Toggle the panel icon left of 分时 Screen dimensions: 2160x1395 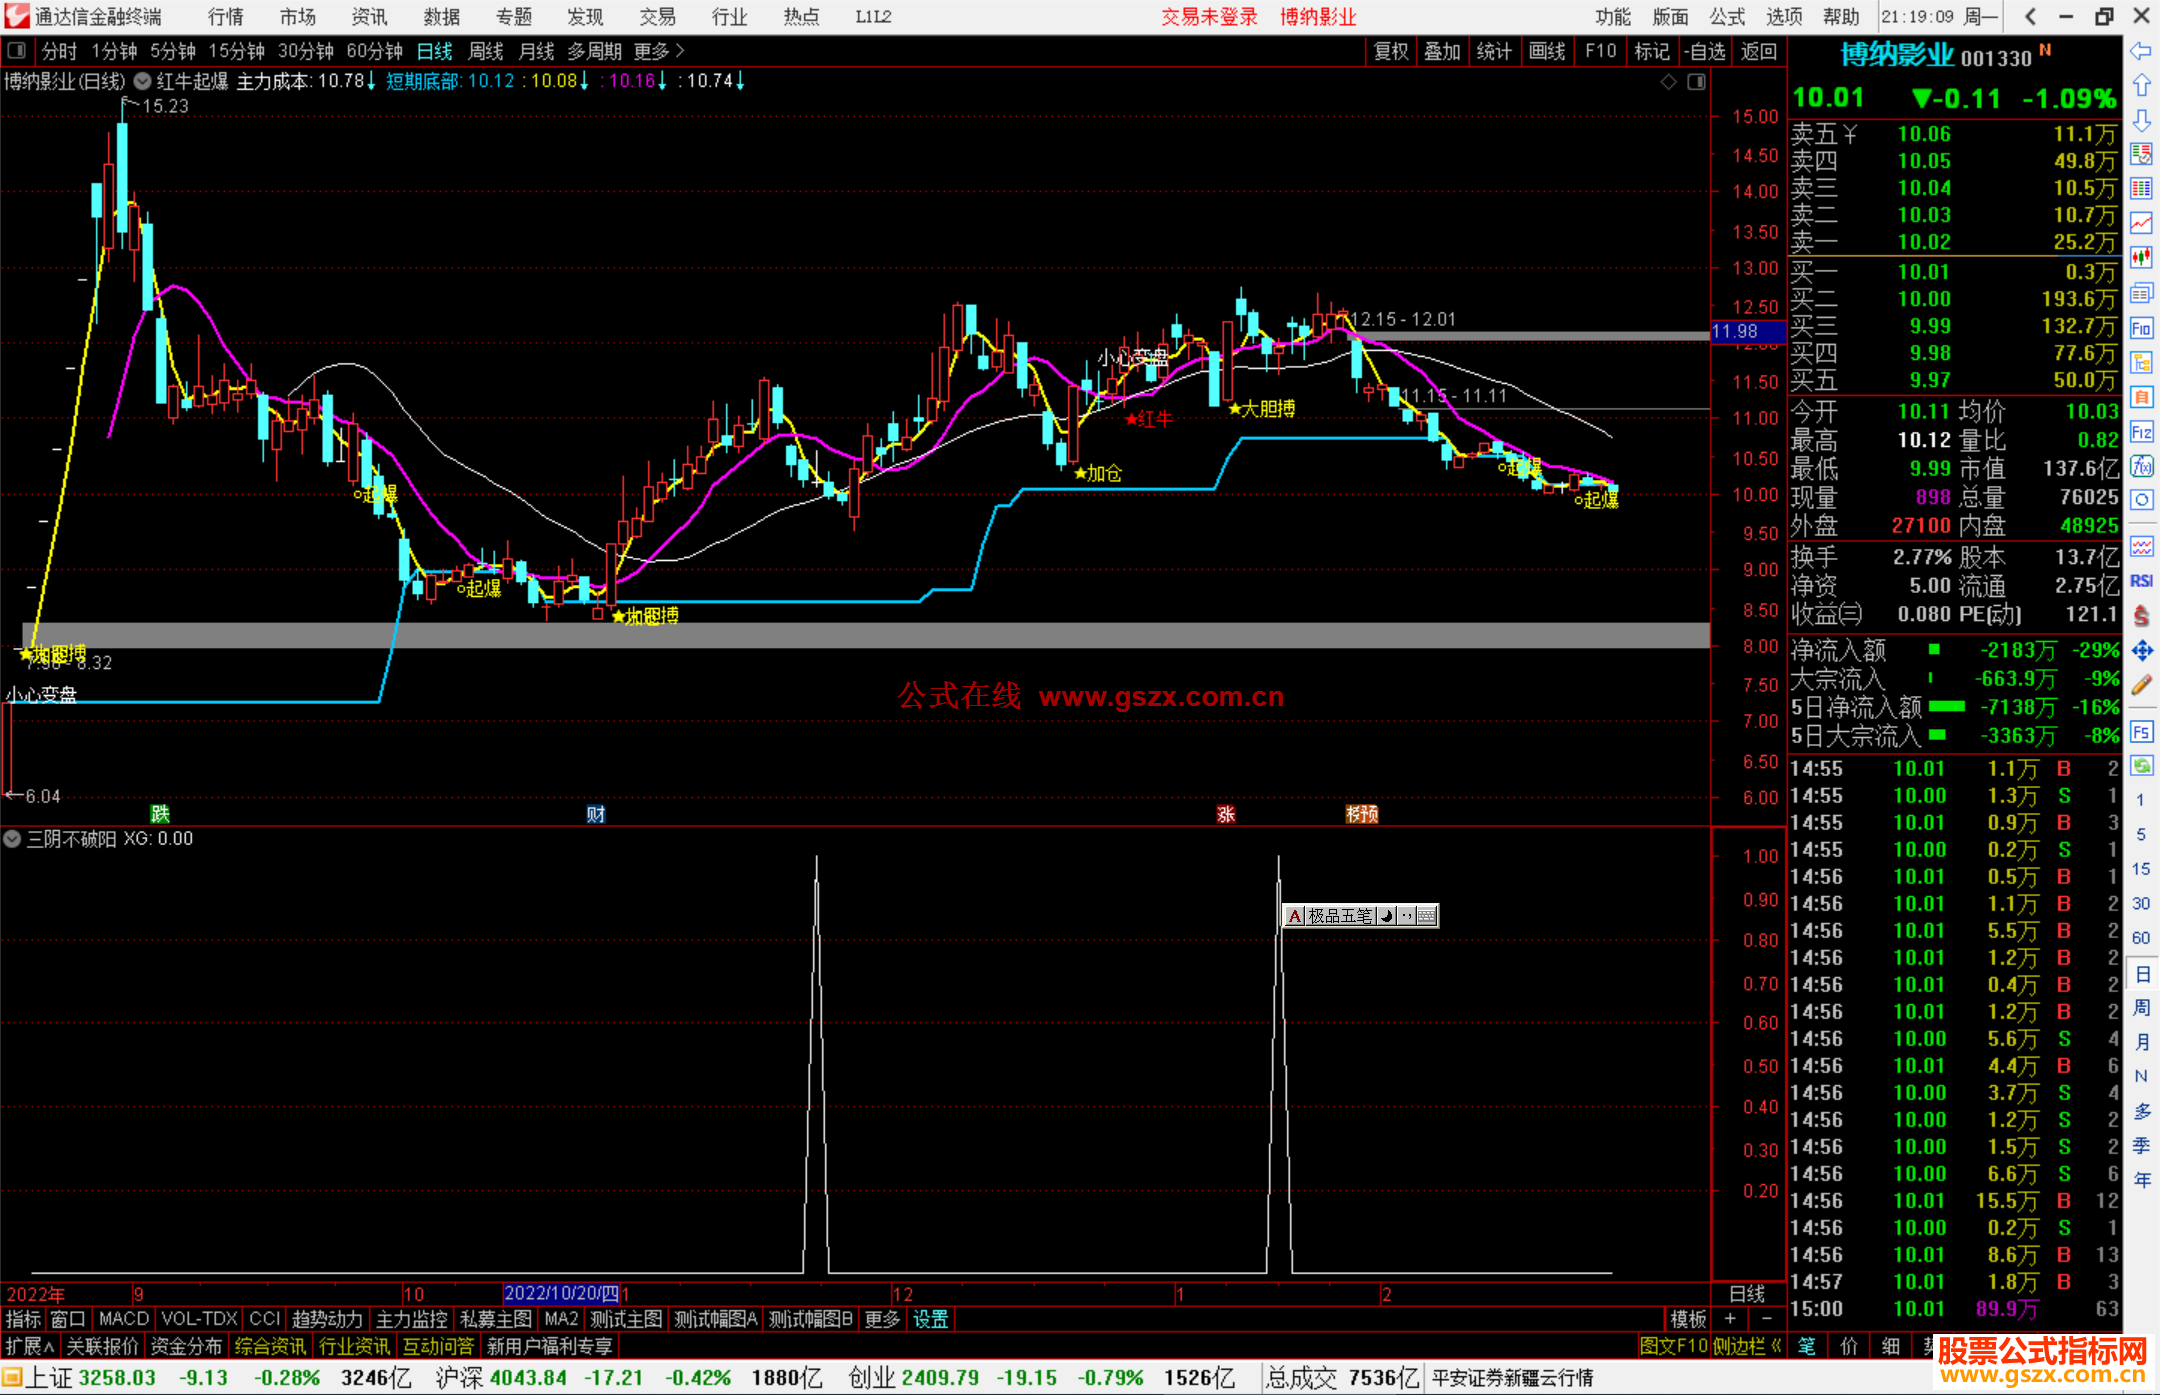[17, 51]
